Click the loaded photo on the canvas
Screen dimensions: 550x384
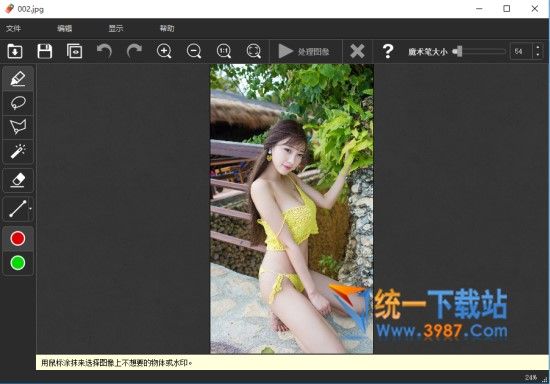pos(291,209)
